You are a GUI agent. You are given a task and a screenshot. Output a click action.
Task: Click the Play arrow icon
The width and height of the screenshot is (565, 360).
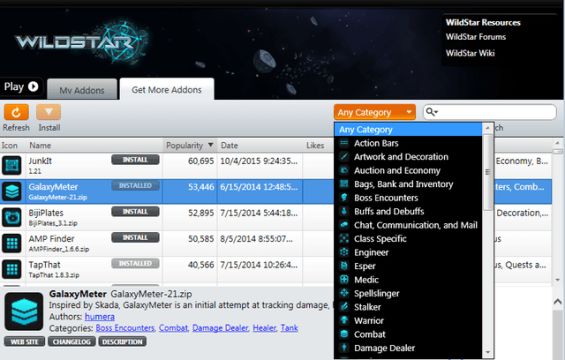(33, 86)
